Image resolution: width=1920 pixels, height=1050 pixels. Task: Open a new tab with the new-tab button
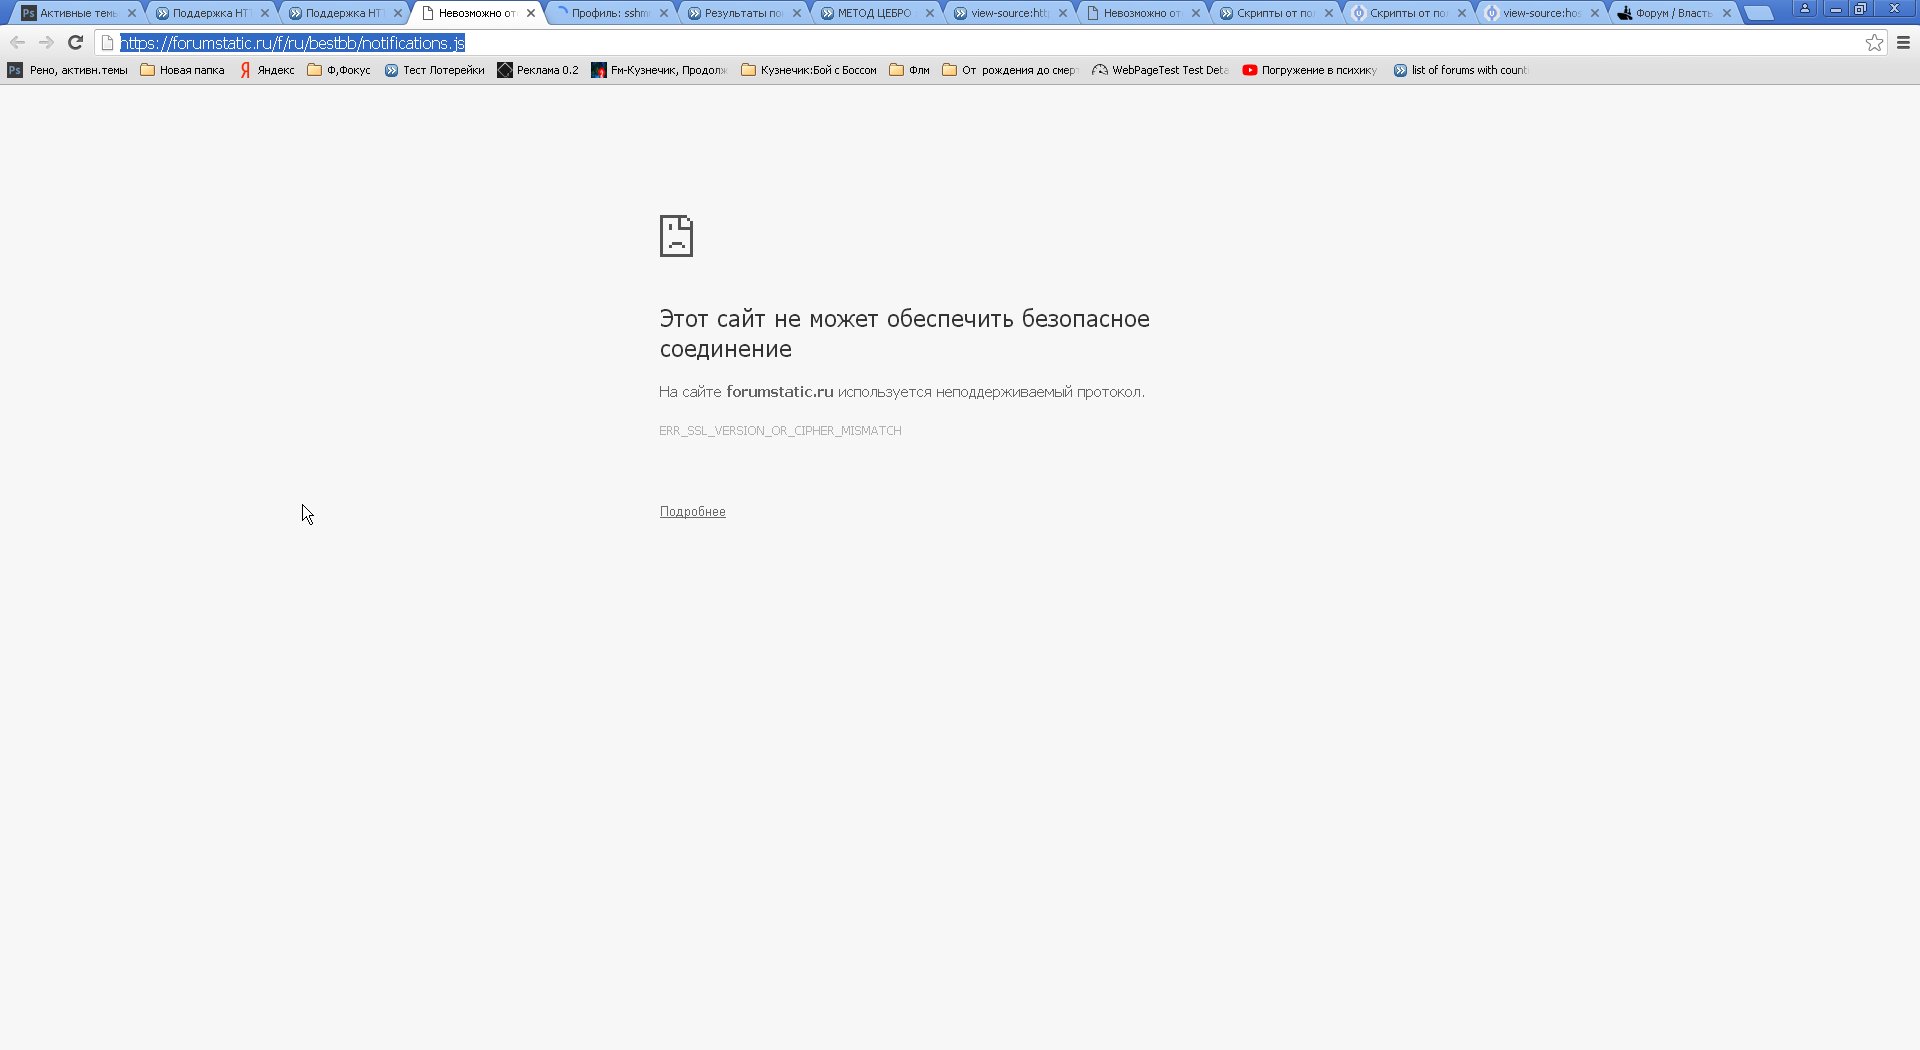(x=1758, y=13)
